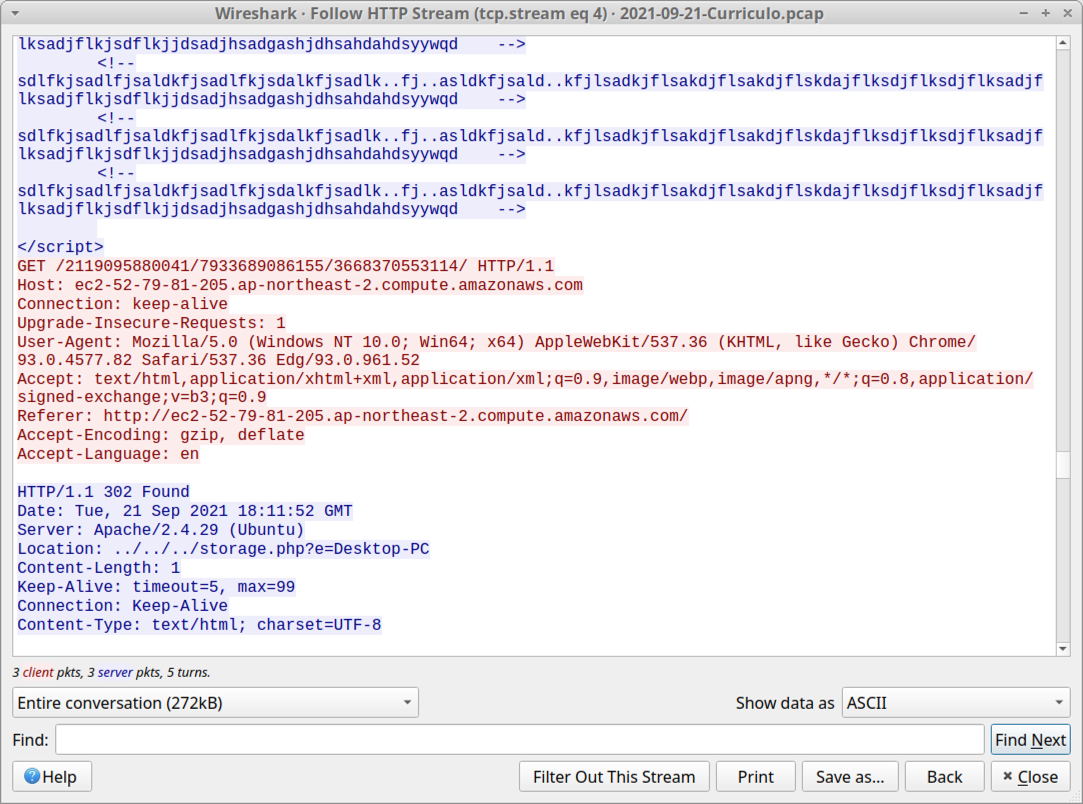Click the Referer header line
This screenshot has width=1083, height=804.
coord(352,416)
